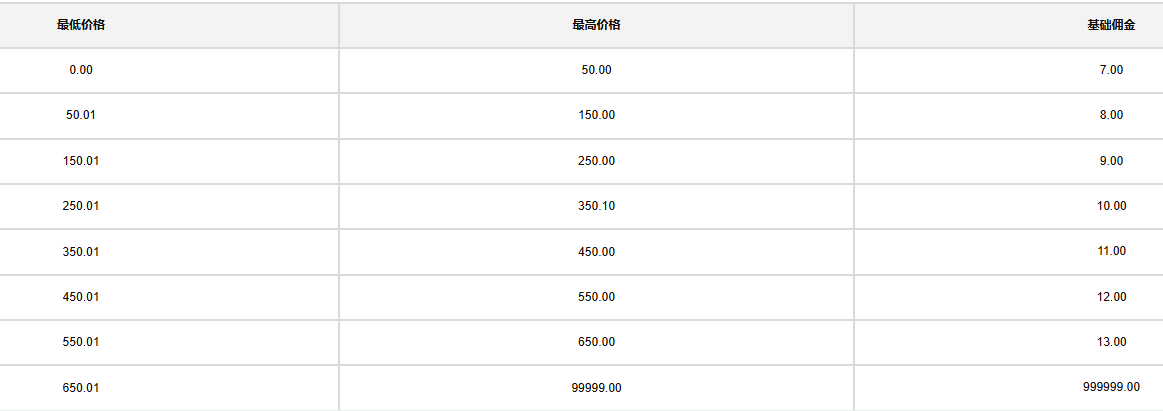This screenshot has height=411, width=1163.
Task: Select the 10.00 base commission cell
Action: (1111, 206)
